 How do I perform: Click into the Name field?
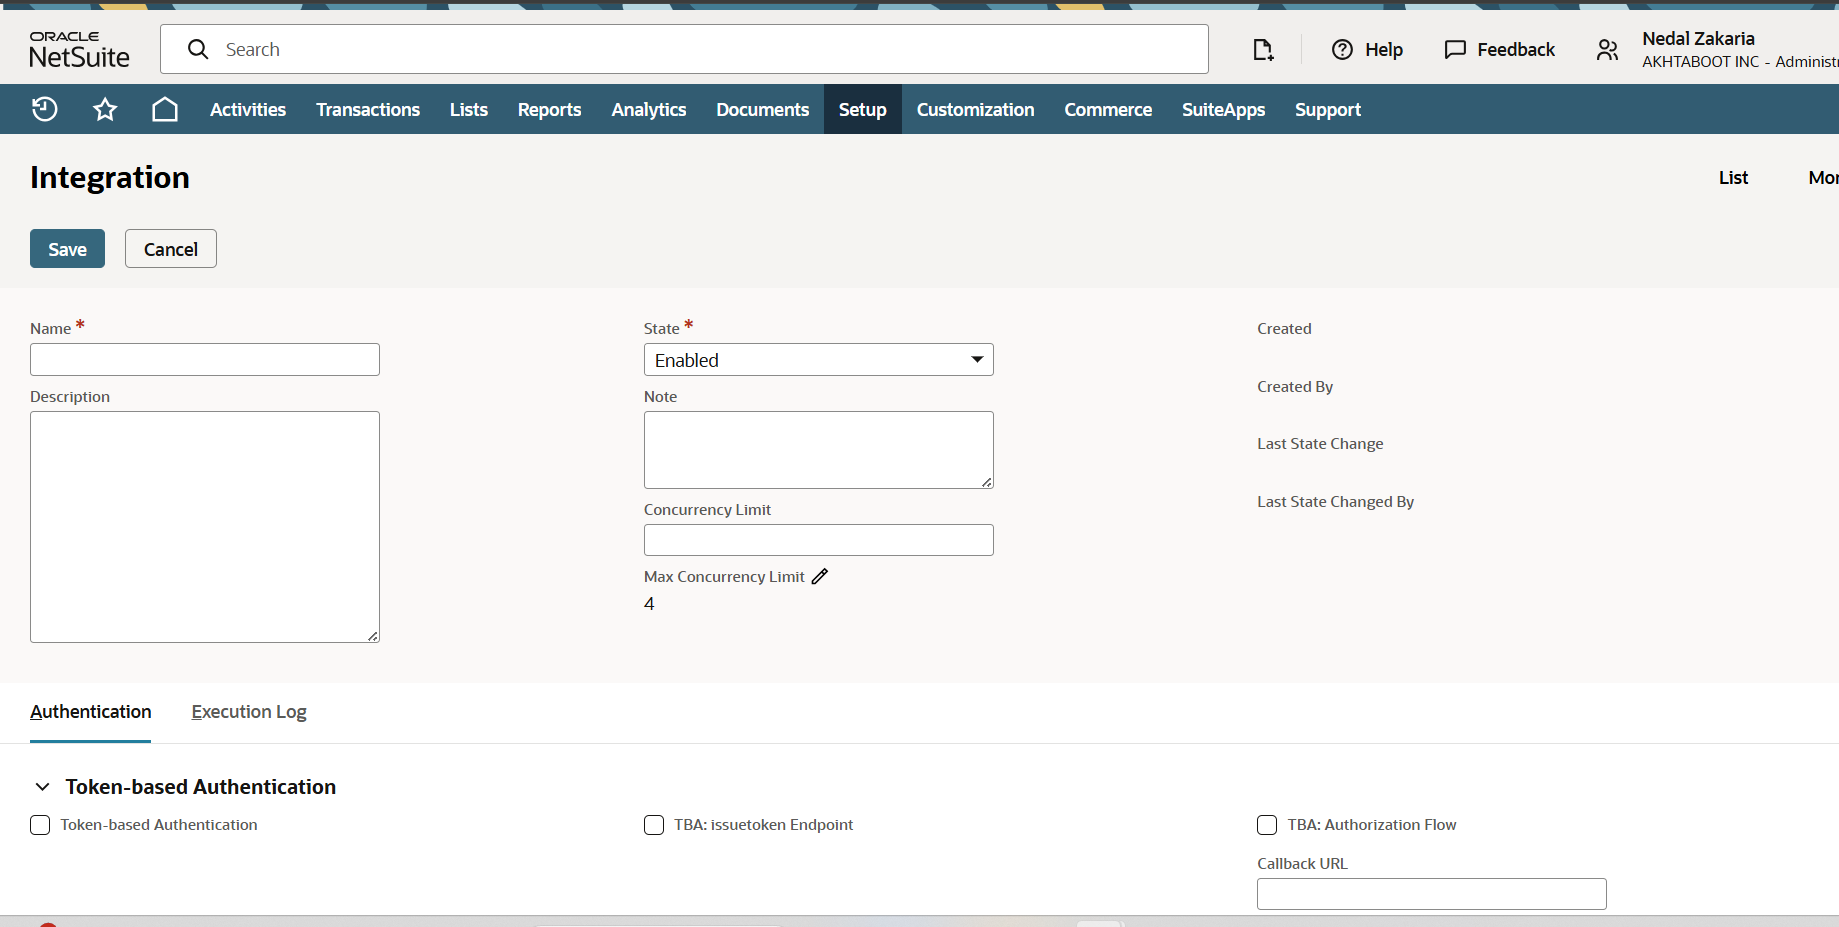click(x=205, y=360)
